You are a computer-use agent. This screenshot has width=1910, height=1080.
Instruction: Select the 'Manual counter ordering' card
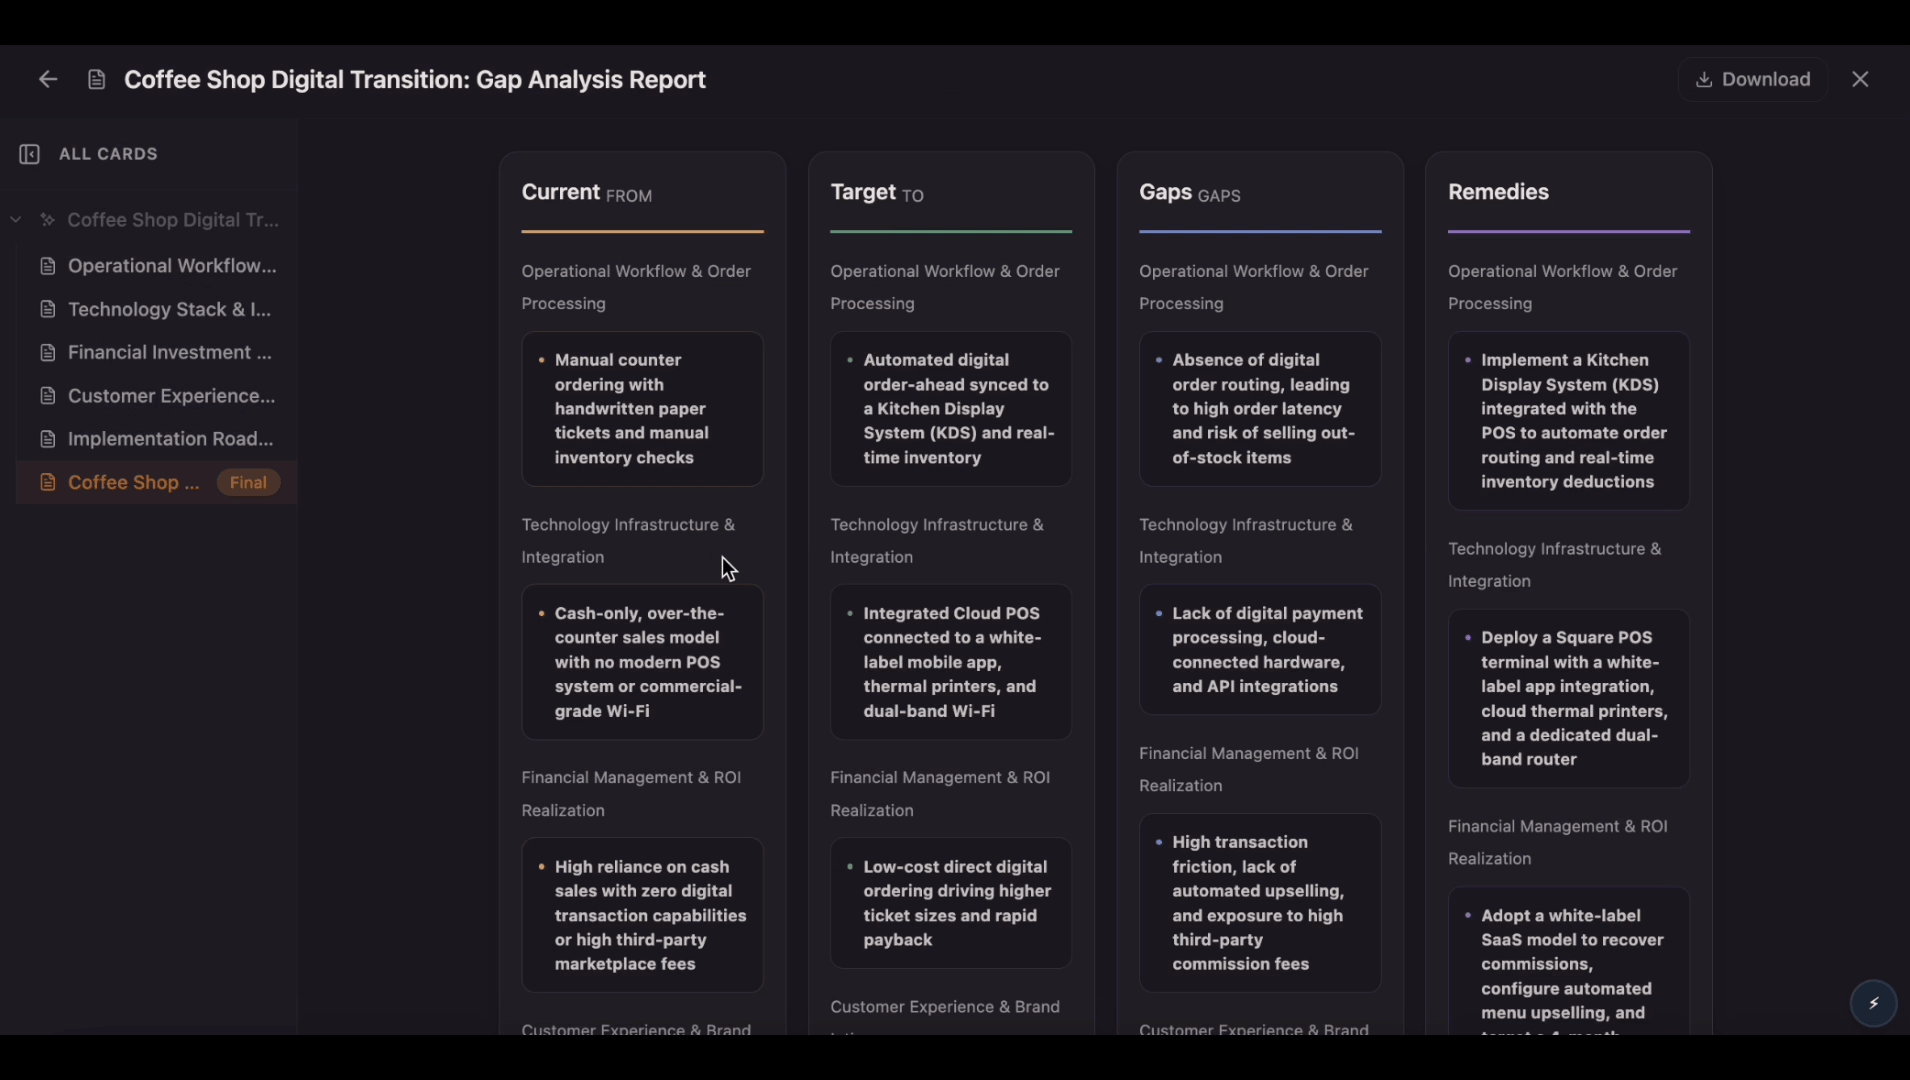tap(642, 409)
